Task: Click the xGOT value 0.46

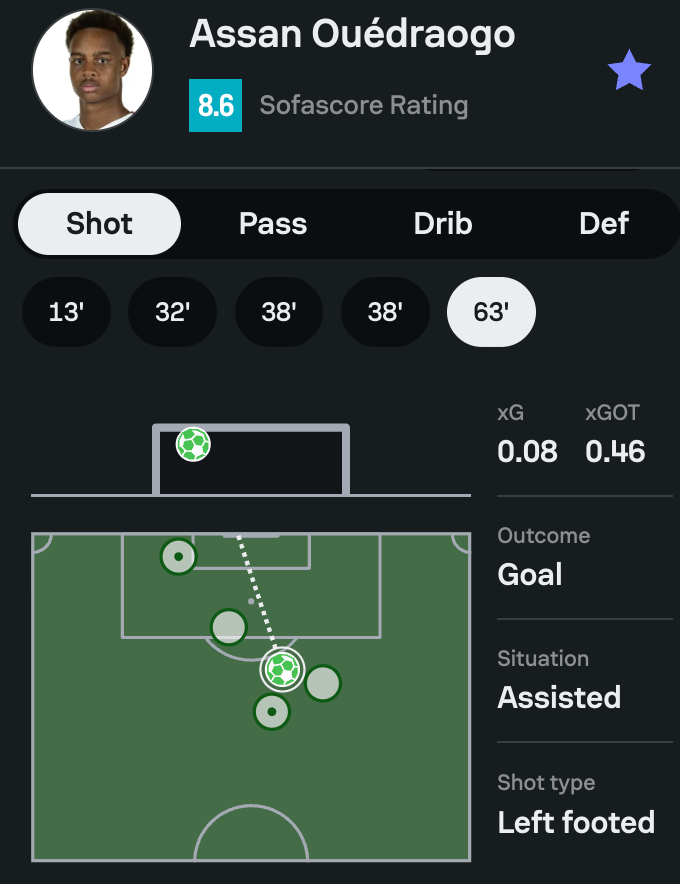Action: (x=615, y=451)
